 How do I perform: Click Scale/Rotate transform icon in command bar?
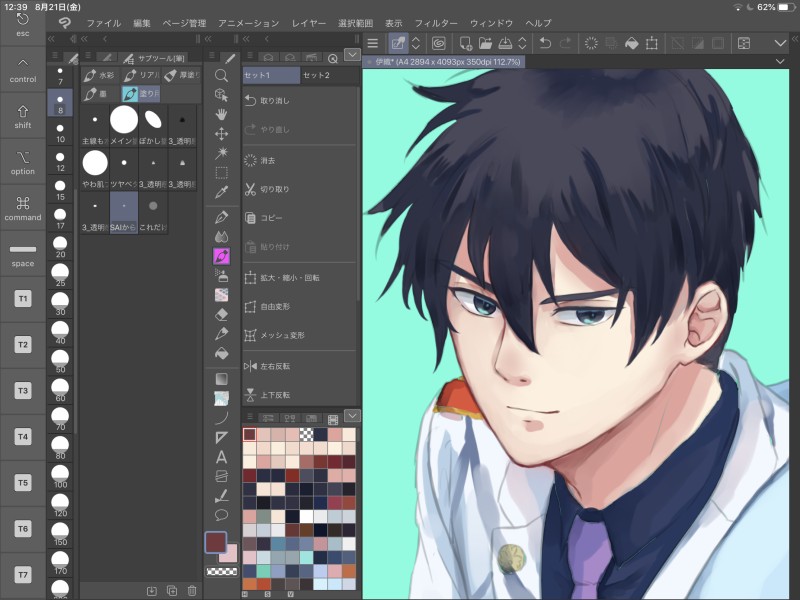pyautogui.click(x=652, y=43)
